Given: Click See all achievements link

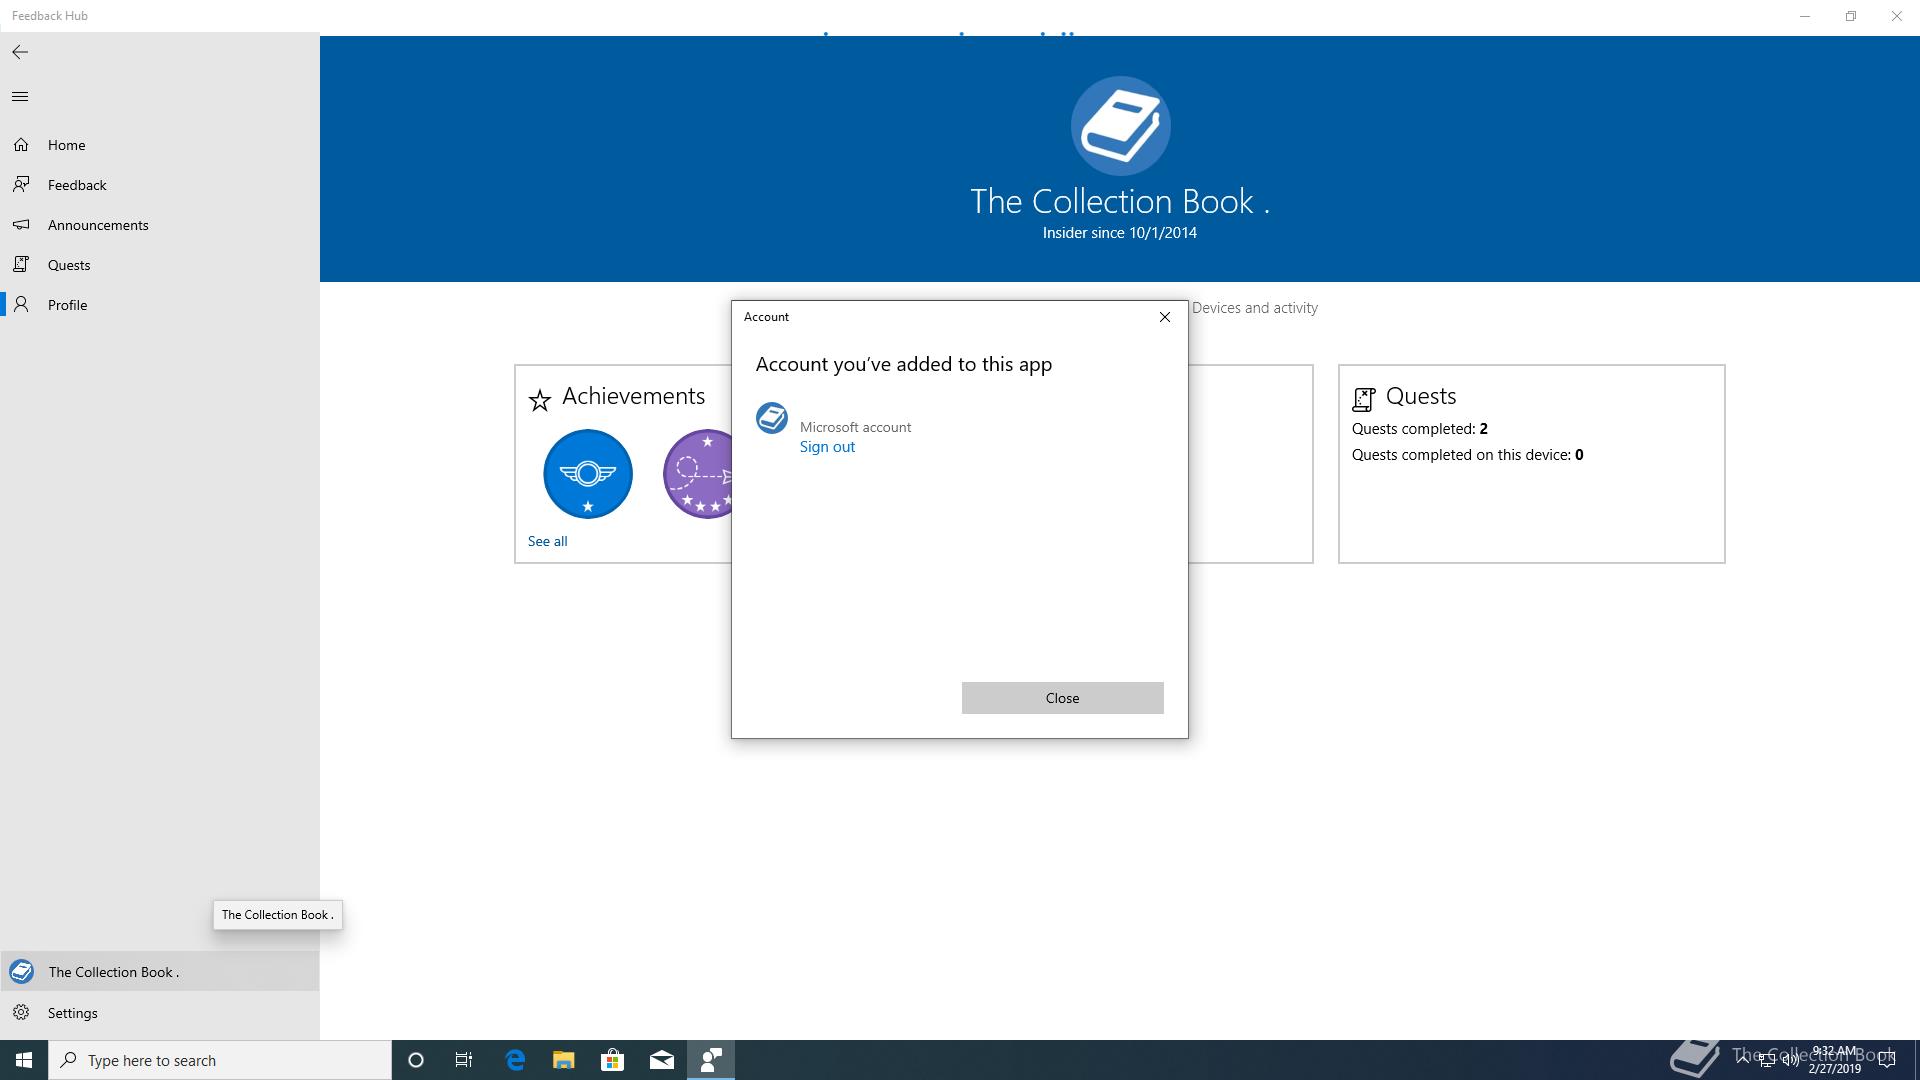Looking at the screenshot, I should [x=547, y=541].
